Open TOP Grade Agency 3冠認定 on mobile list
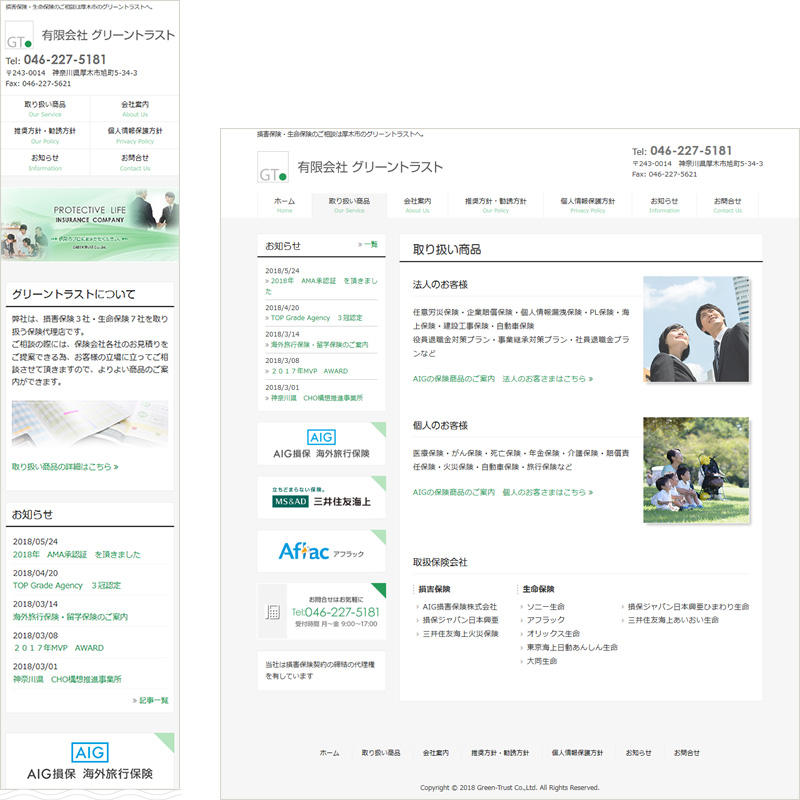Viewport: 800px width, 800px height. (67, 585)
